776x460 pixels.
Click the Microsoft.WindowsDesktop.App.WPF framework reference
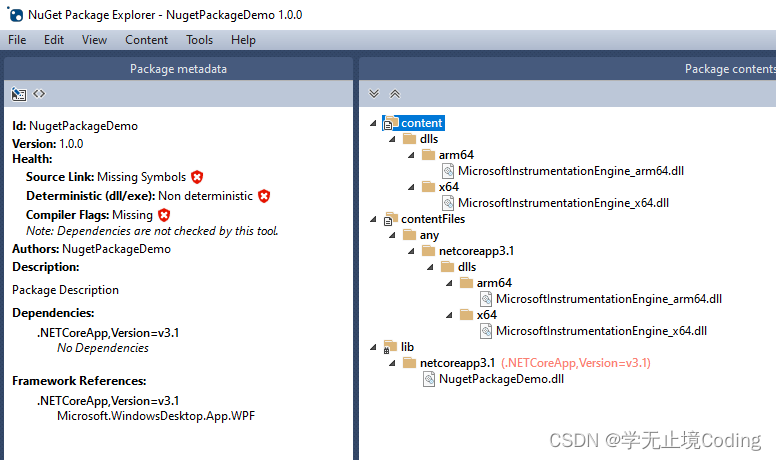(156, 416)
